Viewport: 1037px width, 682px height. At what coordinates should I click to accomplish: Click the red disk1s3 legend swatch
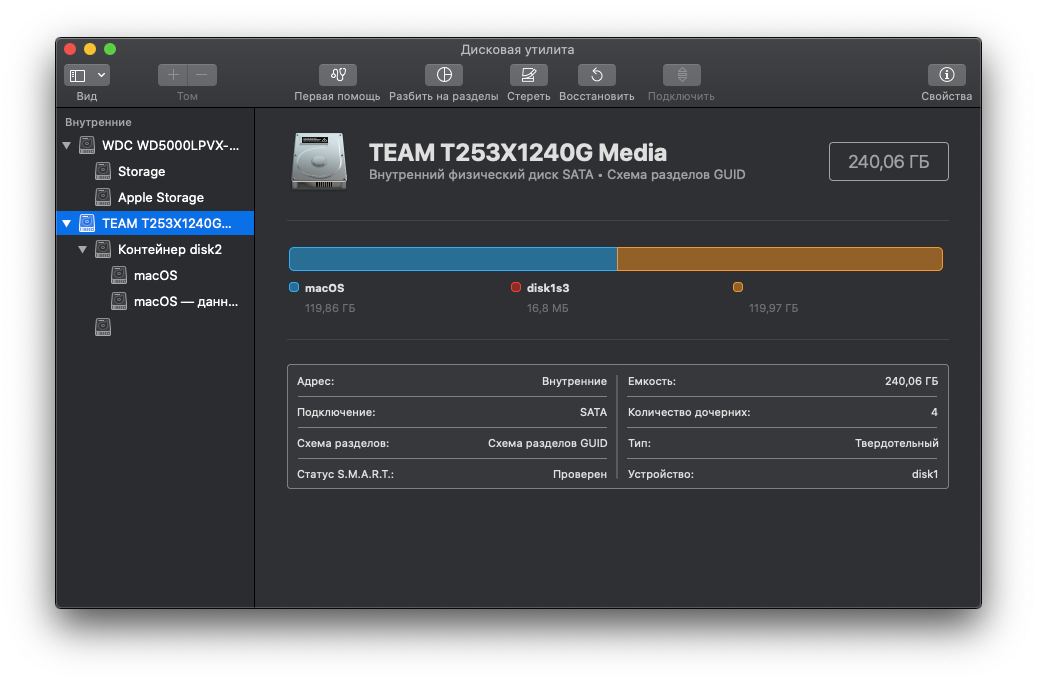[x=516, y=287]
